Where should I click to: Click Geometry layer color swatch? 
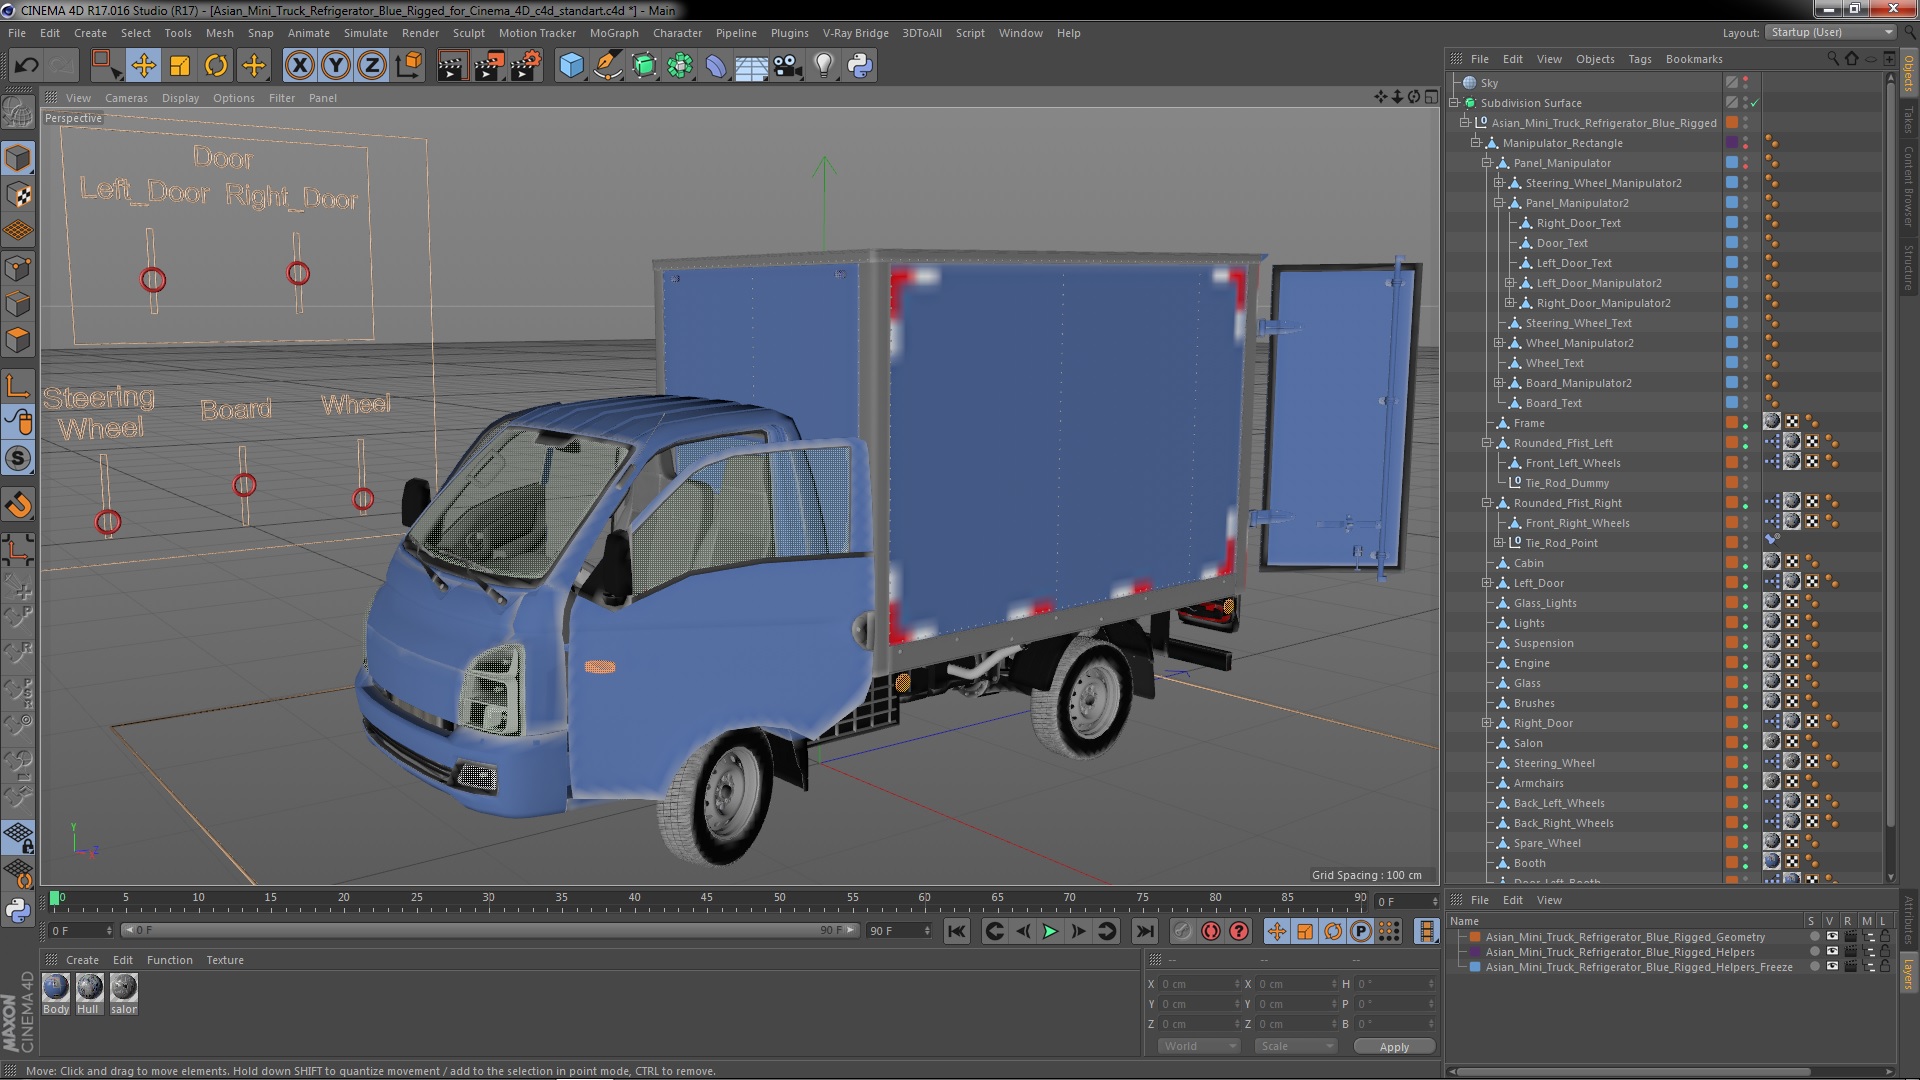[1474, 937]
